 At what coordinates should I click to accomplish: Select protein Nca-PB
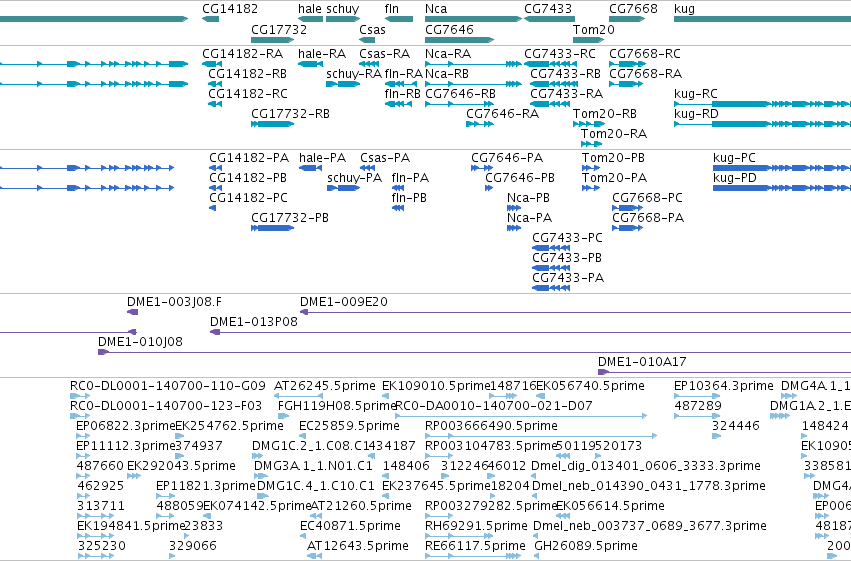[x=528, y=198]
